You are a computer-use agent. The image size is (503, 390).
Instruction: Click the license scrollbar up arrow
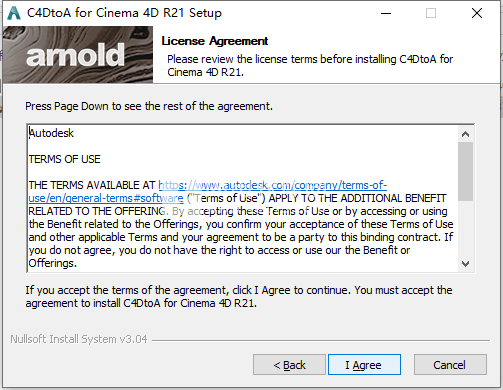(465, 134)
